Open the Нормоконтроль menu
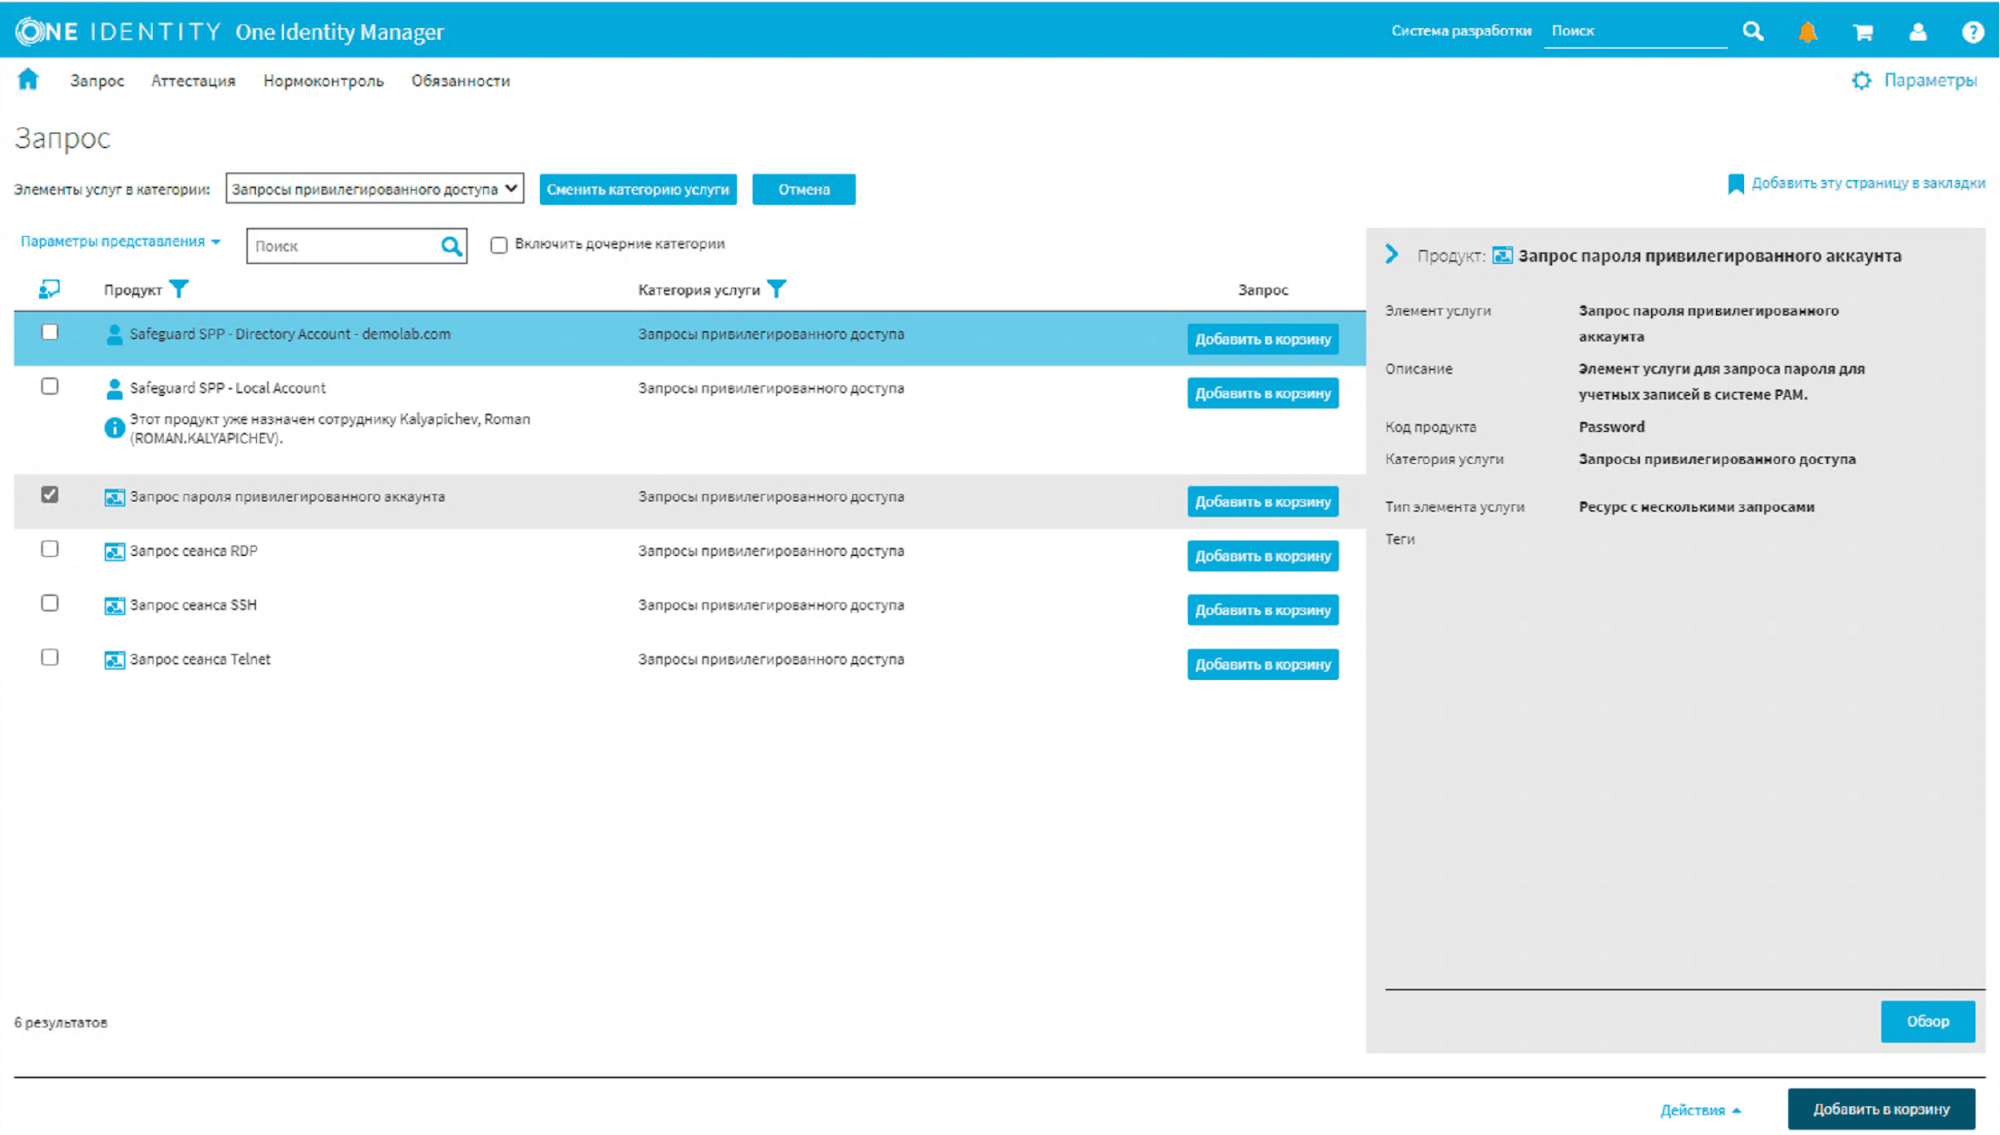Screen dimensions: 2000x1135 pos(323,81)
